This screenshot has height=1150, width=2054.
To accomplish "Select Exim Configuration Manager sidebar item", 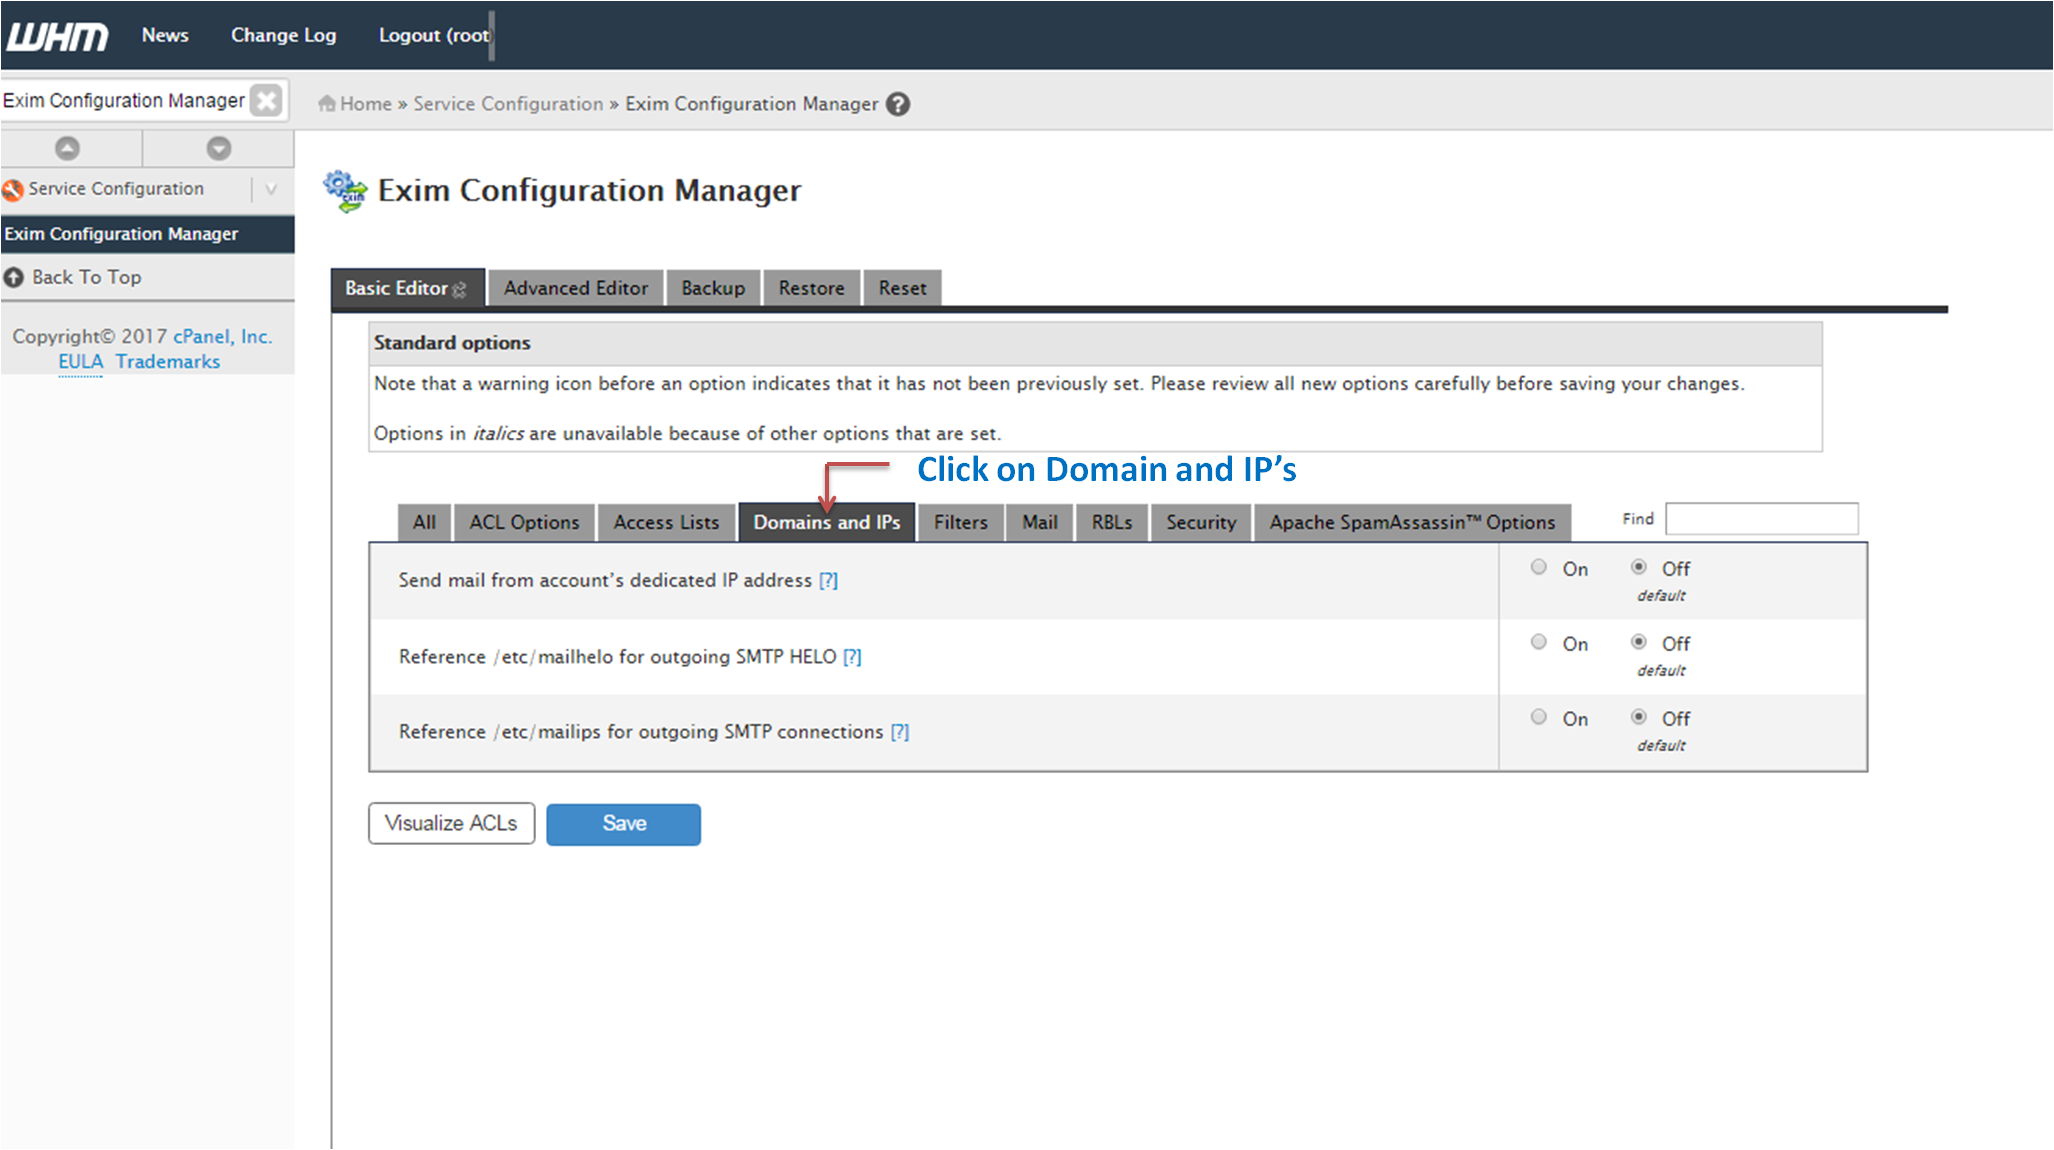I will point(147,234).
